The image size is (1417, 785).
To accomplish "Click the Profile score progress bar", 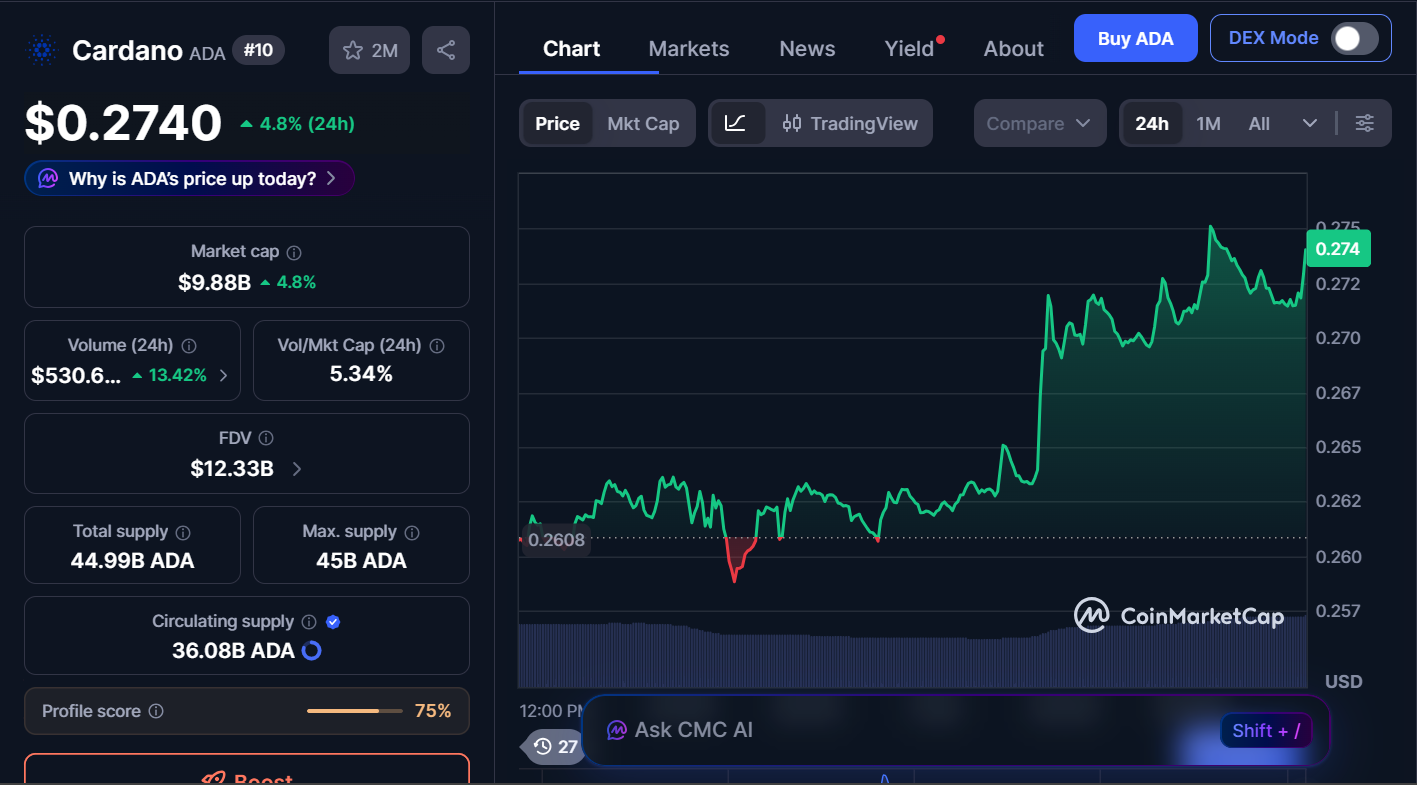I will click(354, 710).
